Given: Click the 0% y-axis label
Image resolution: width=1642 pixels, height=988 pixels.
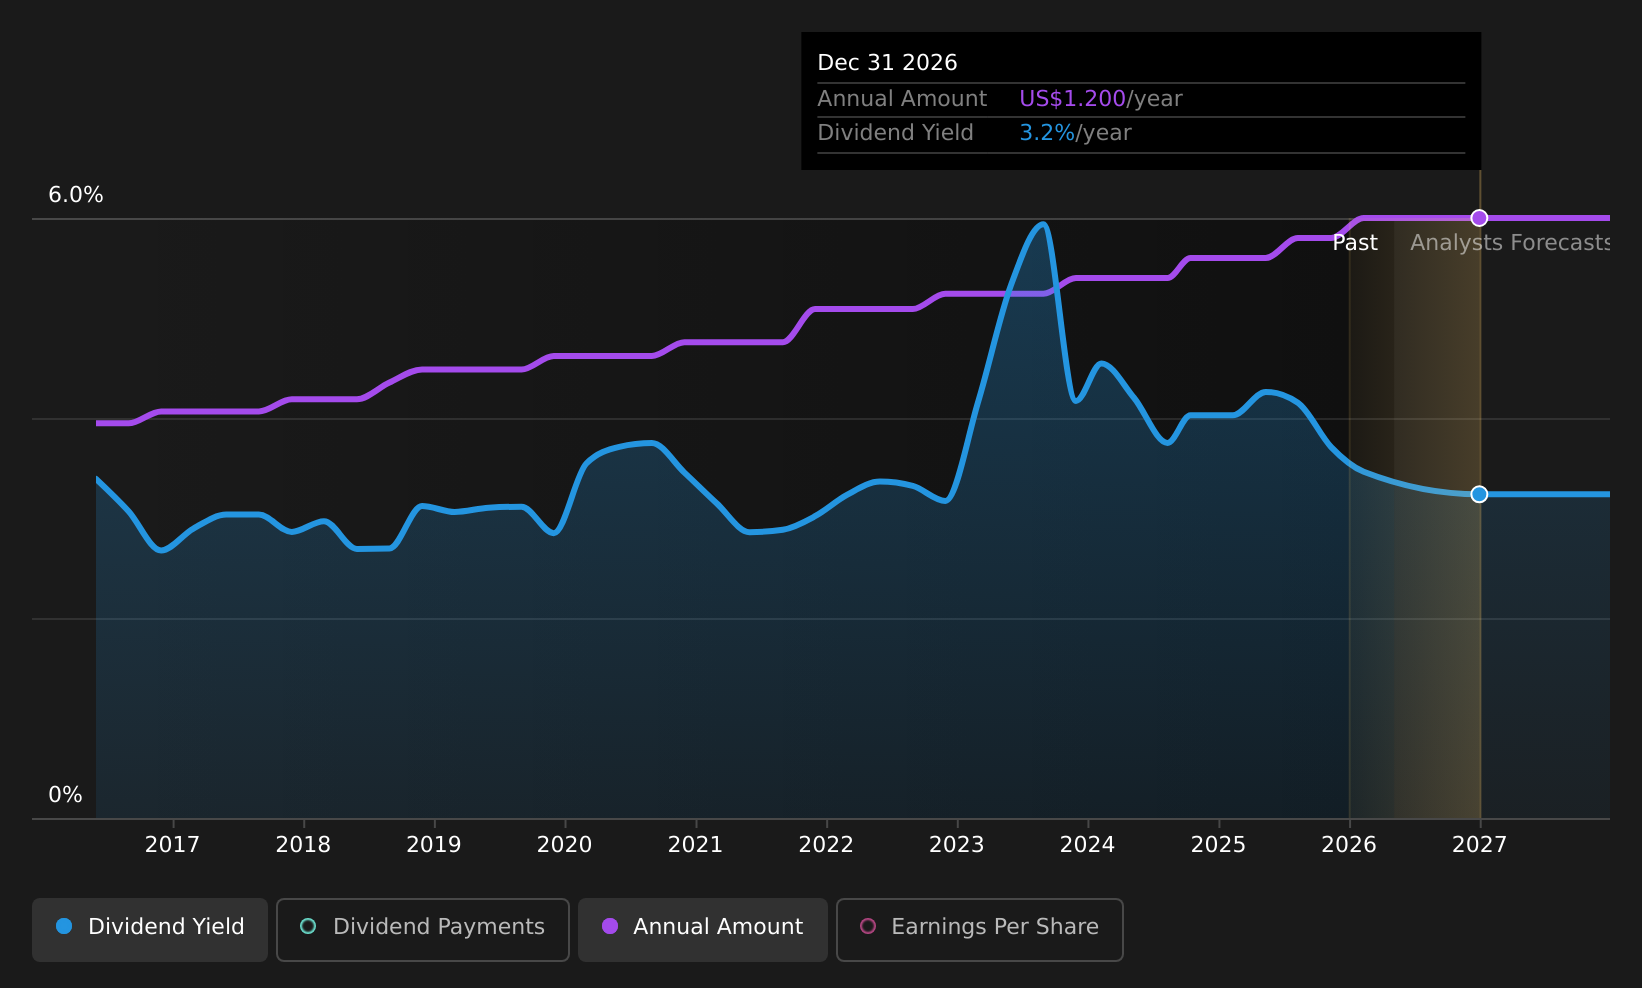Looking at the screenshot, I should 66,795.
